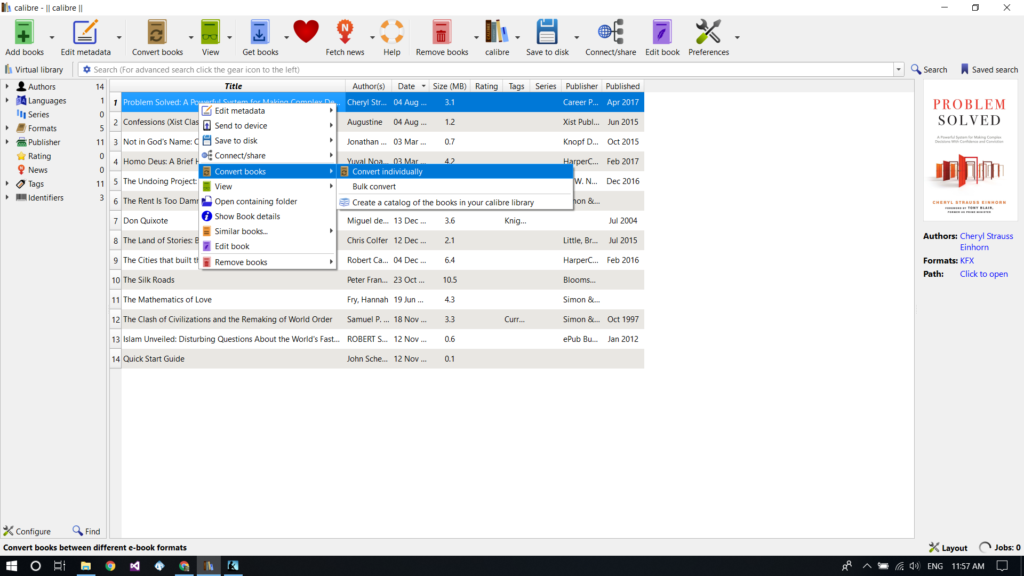Click the red heart donate icon
Viewport: 1024px width, 576px height.
306,32
